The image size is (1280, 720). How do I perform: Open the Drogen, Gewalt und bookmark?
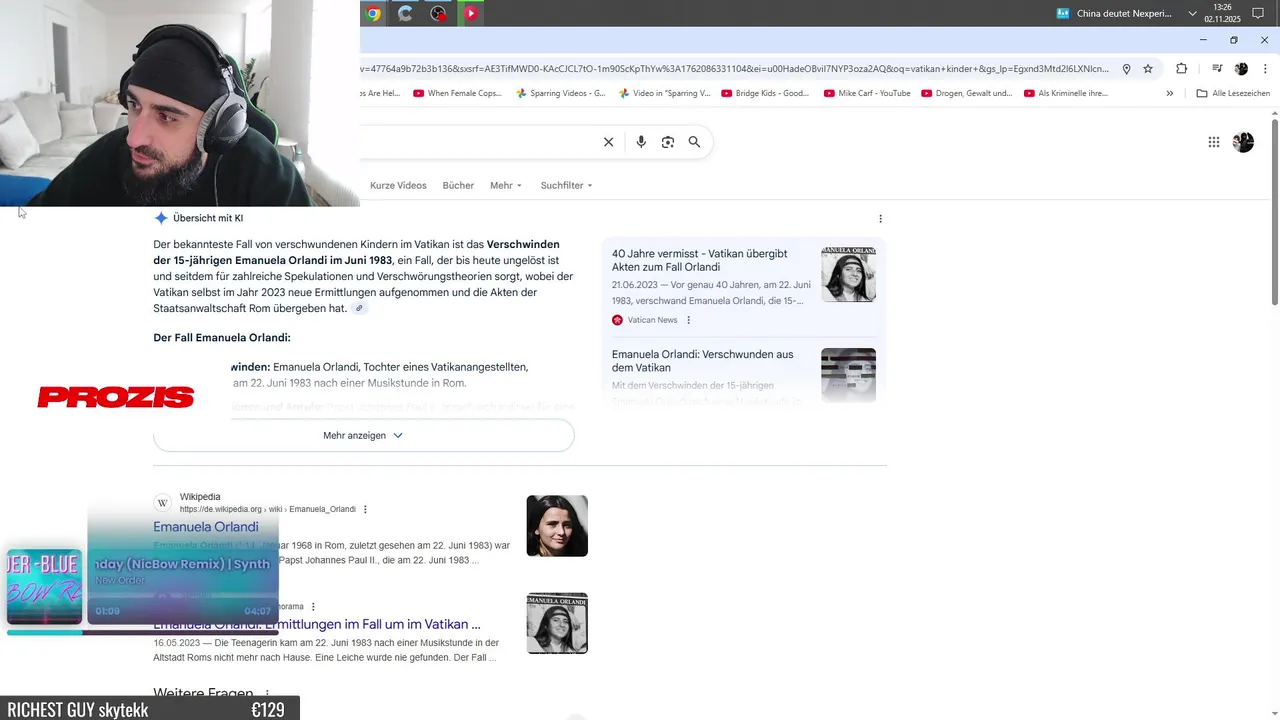tap(966, 93)
